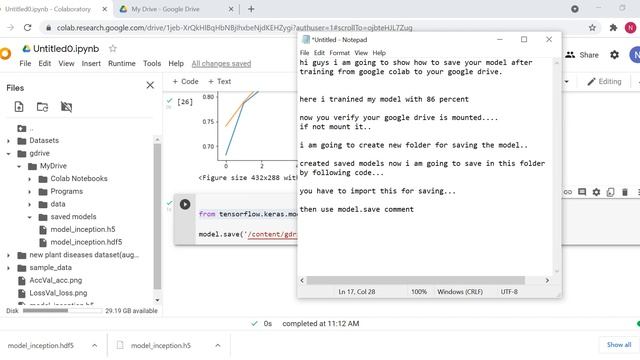640x360 pixels.
Task: Click the refresh folder icon in Files panel
Action: [x=42, y=107]
